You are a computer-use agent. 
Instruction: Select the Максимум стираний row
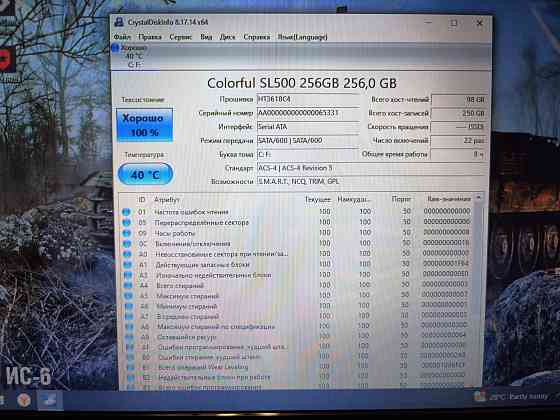tap(296, 296)
